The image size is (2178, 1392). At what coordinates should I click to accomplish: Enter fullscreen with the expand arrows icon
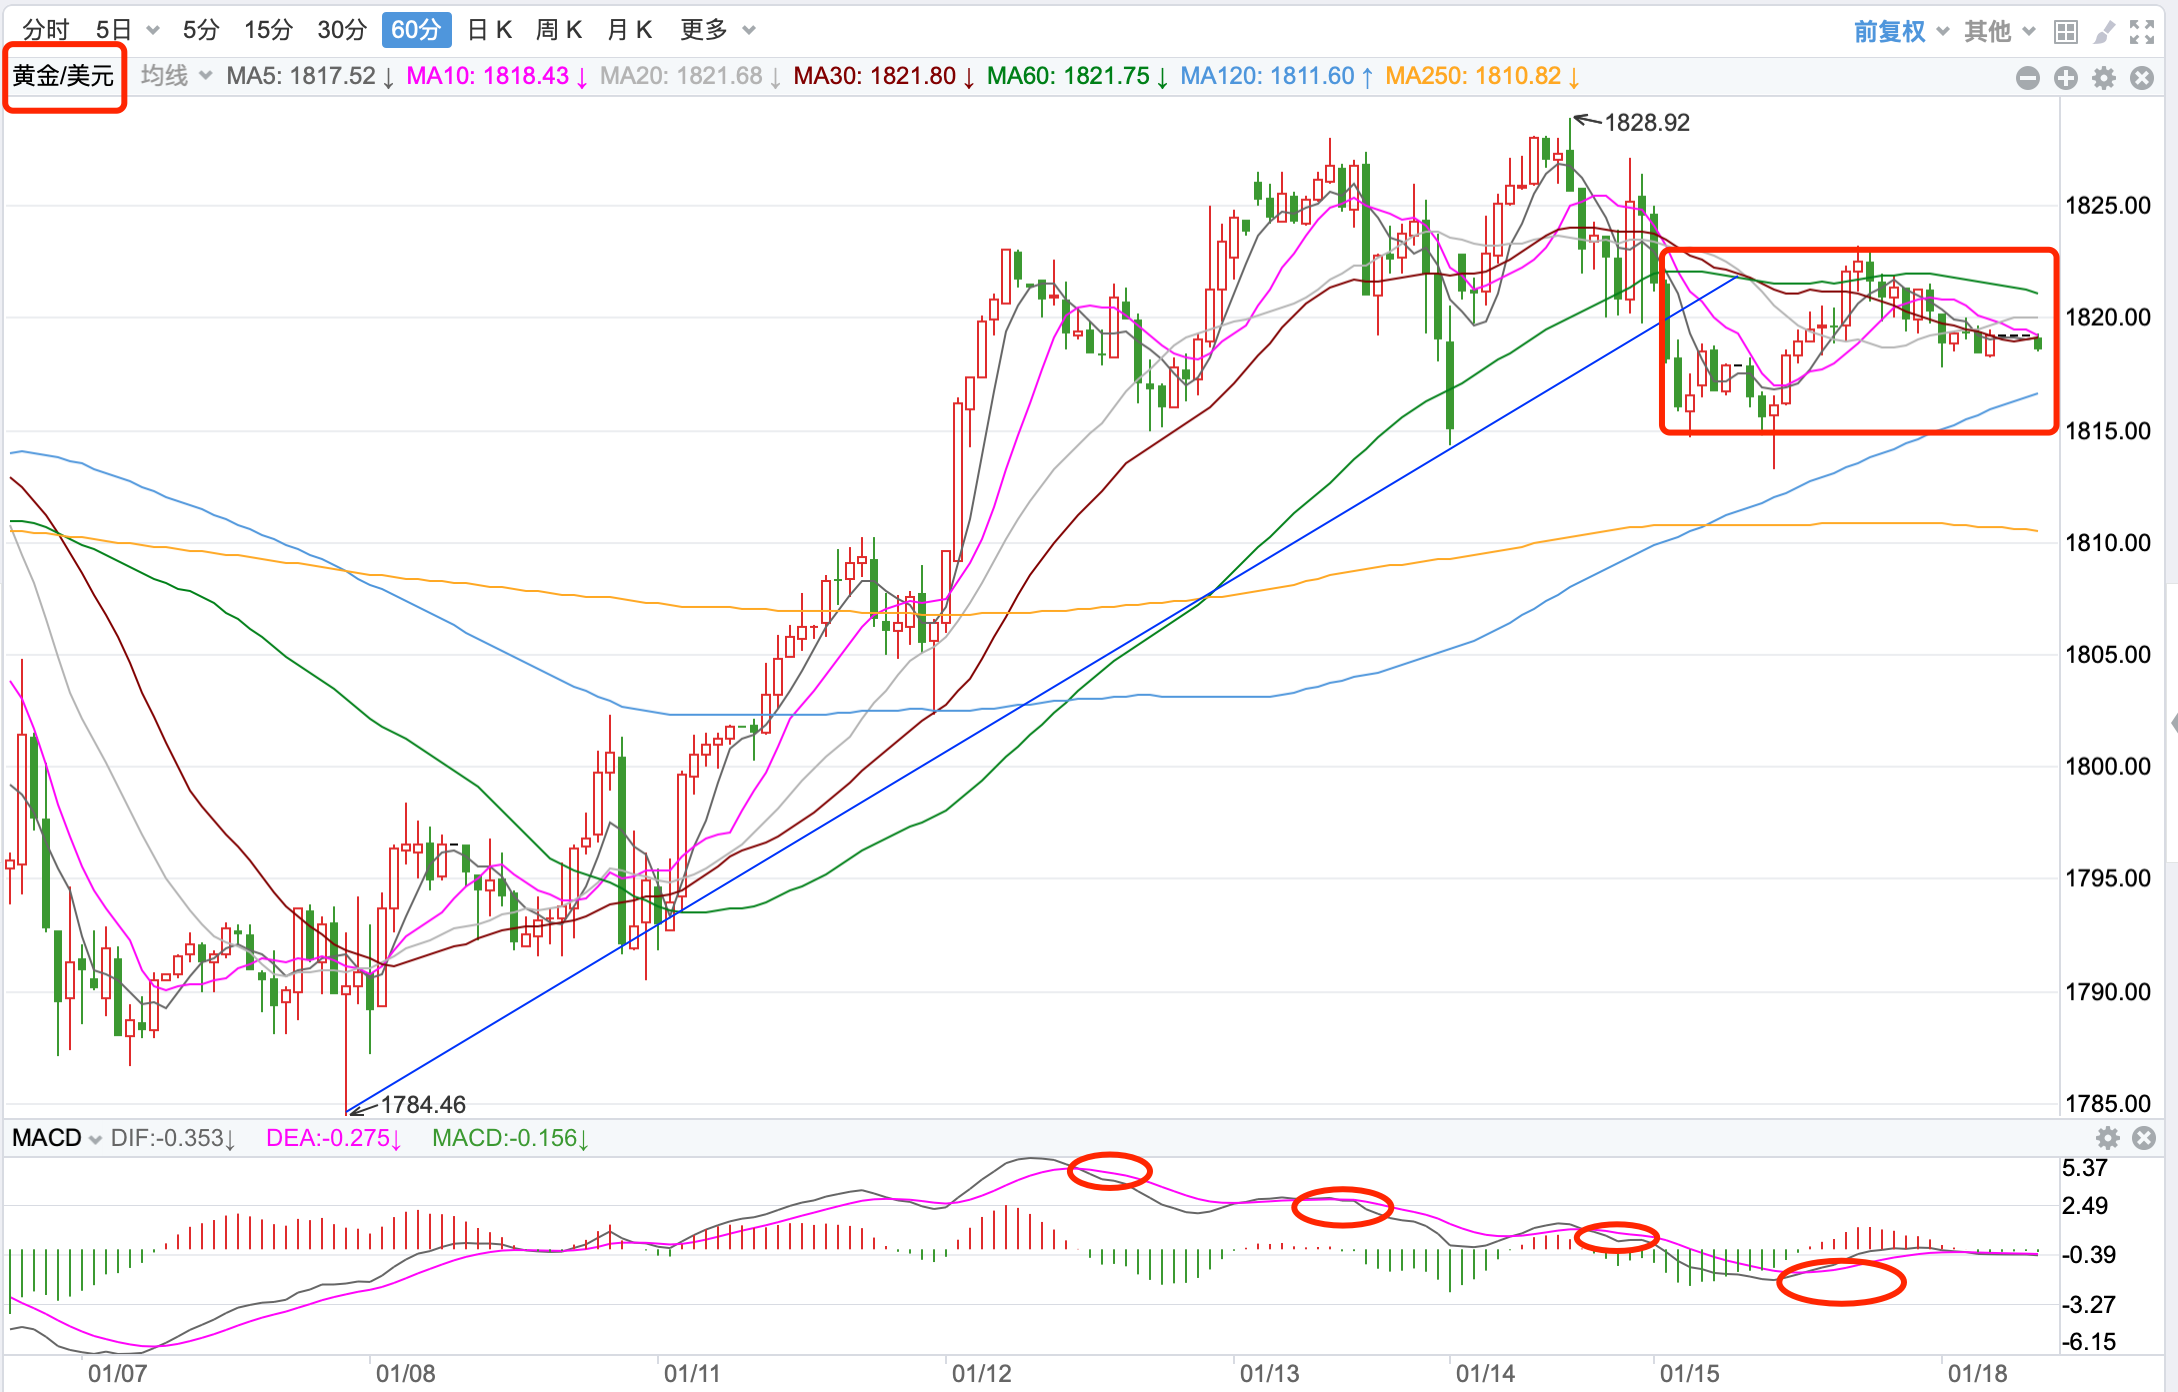[x=2142, y=31]
